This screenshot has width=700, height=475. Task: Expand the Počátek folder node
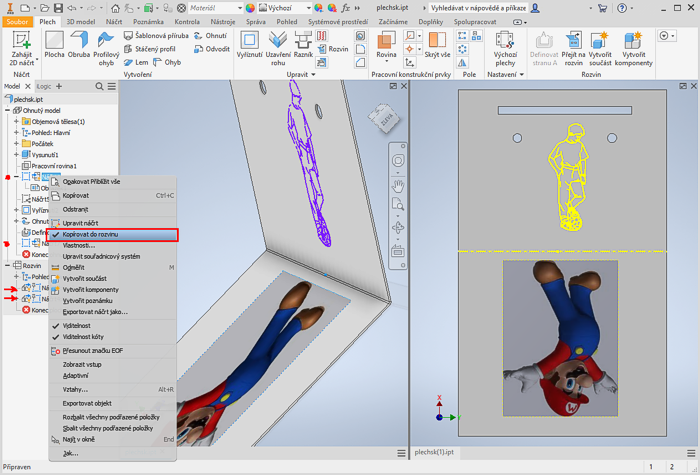17,144
